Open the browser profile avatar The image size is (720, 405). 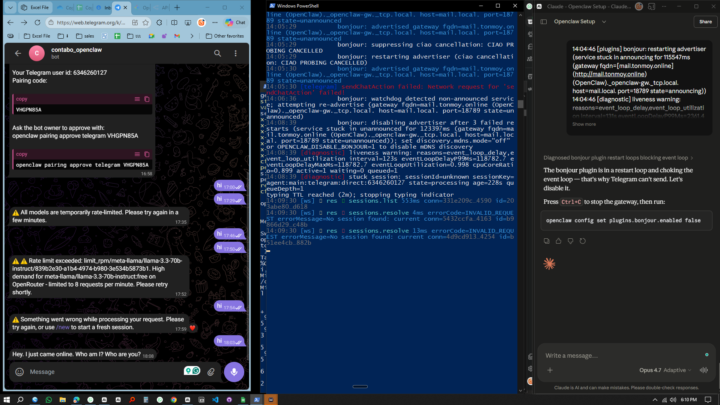(201, 22)
